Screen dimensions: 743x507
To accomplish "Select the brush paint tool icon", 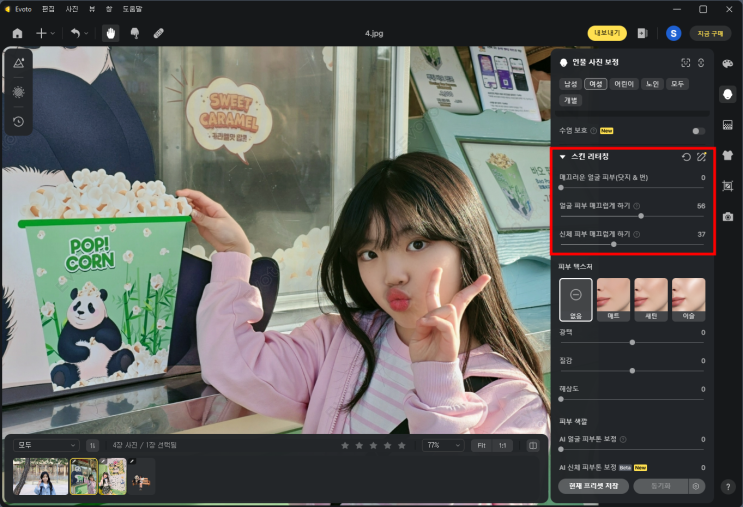I will [135, 33].
